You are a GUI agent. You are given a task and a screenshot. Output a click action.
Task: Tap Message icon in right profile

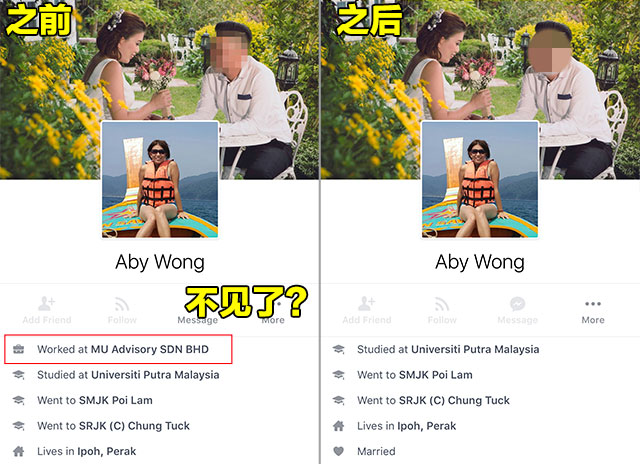coord(518,304)
